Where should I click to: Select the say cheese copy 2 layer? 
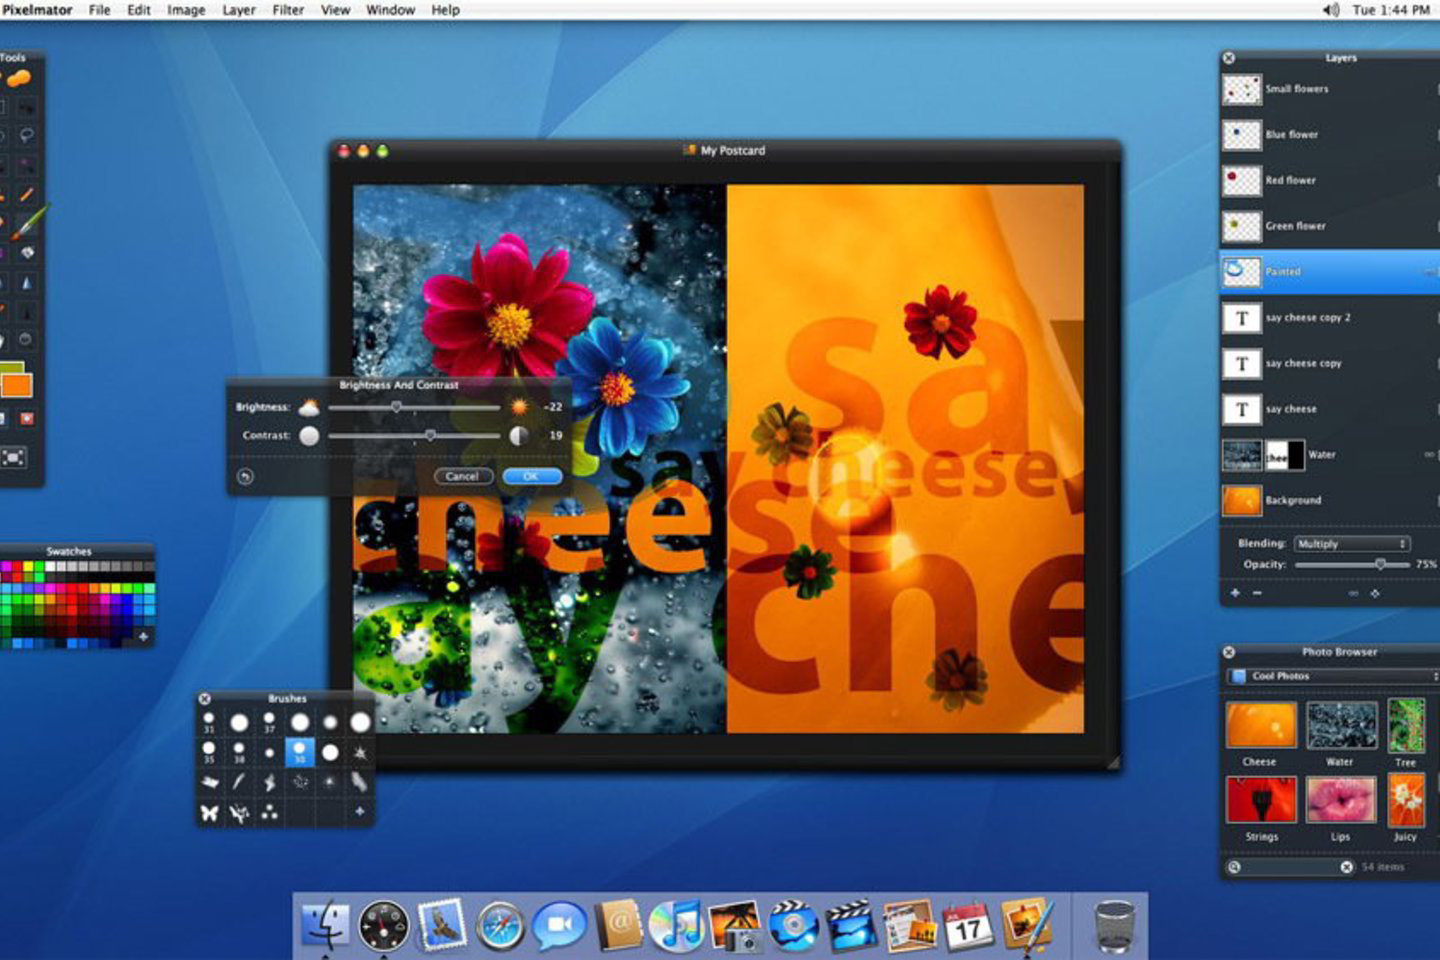[x=1330, y=318]
